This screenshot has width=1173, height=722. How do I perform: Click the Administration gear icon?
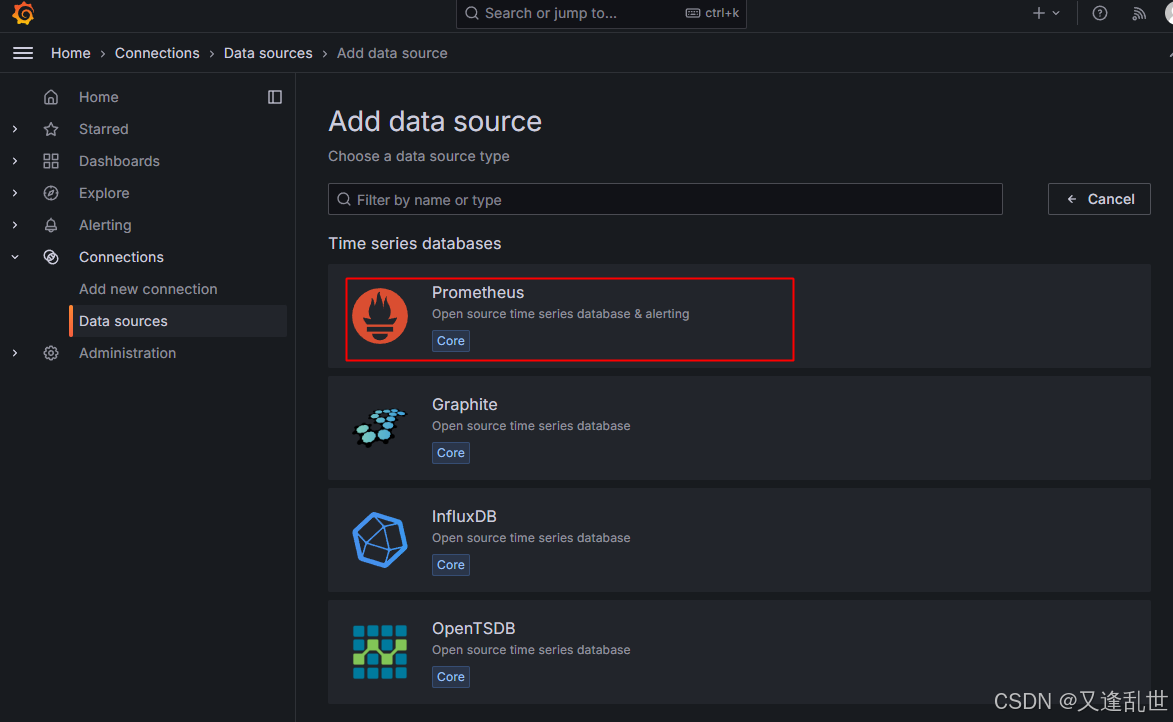pos(51,353)
